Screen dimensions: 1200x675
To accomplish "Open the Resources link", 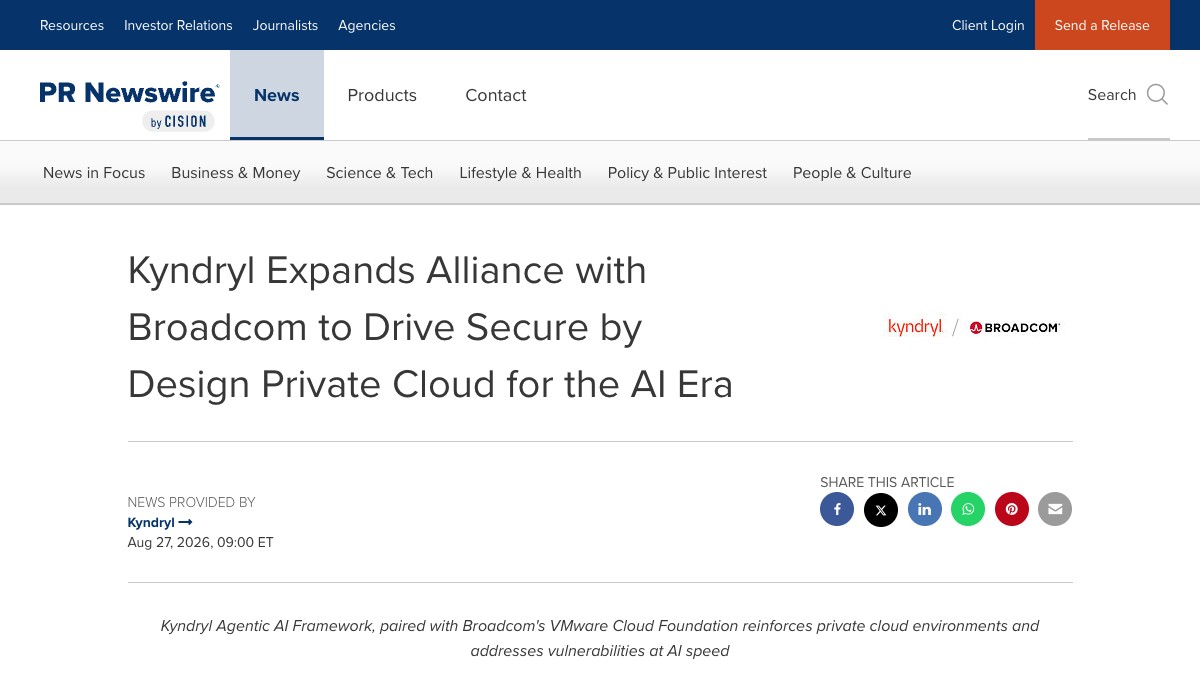I will tap(72, 25).
